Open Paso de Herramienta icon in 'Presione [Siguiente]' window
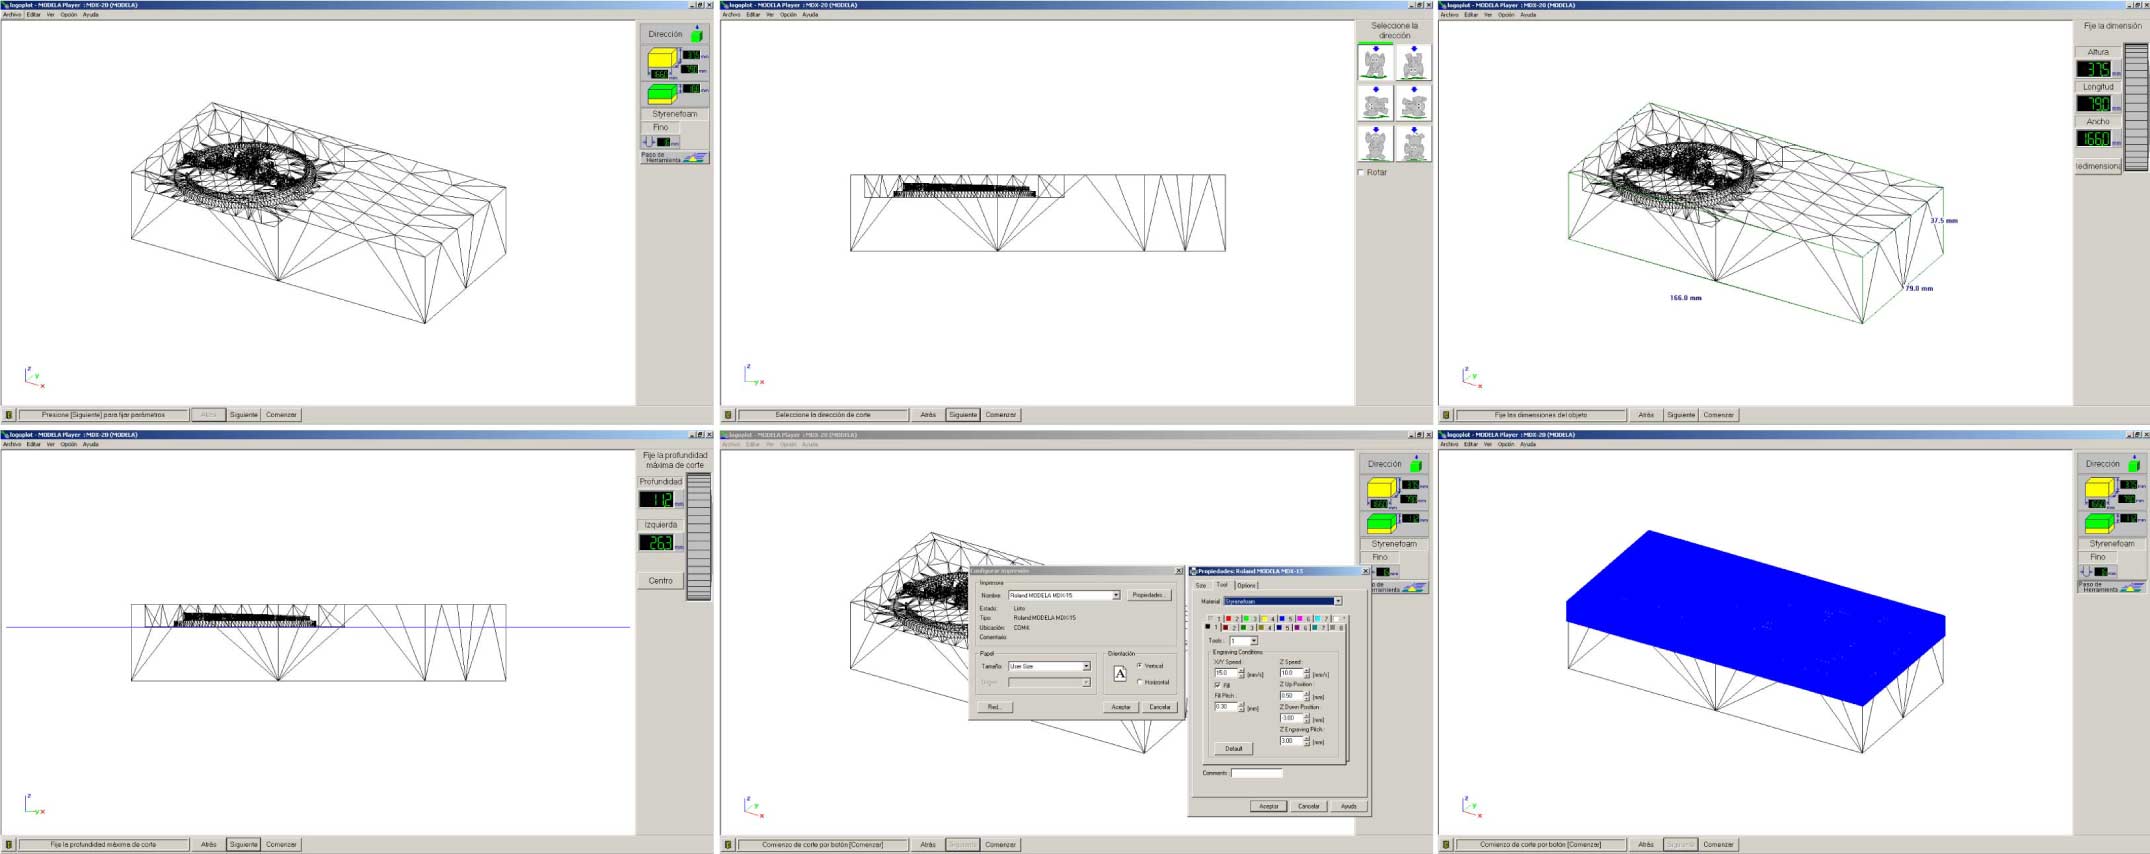 [x=695, y=158]
